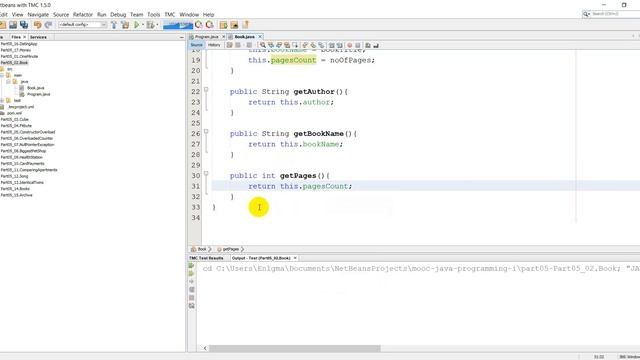The width and height of the screenshot is (640, 360).
Task: Click the output horizontal scrollbar thumb
Action: coord(295,348)
